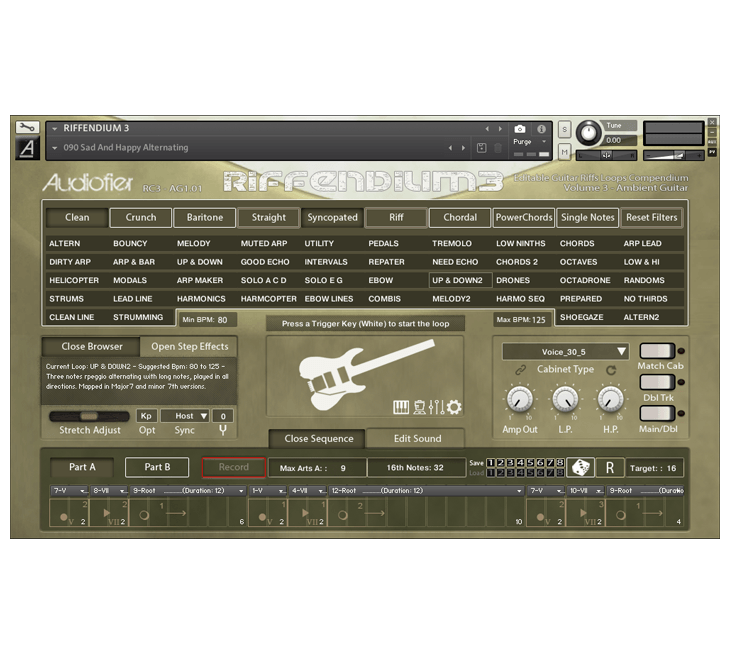Open the 10-VII step dropdown
The image size is (730, 655).
tap(586, 491)
